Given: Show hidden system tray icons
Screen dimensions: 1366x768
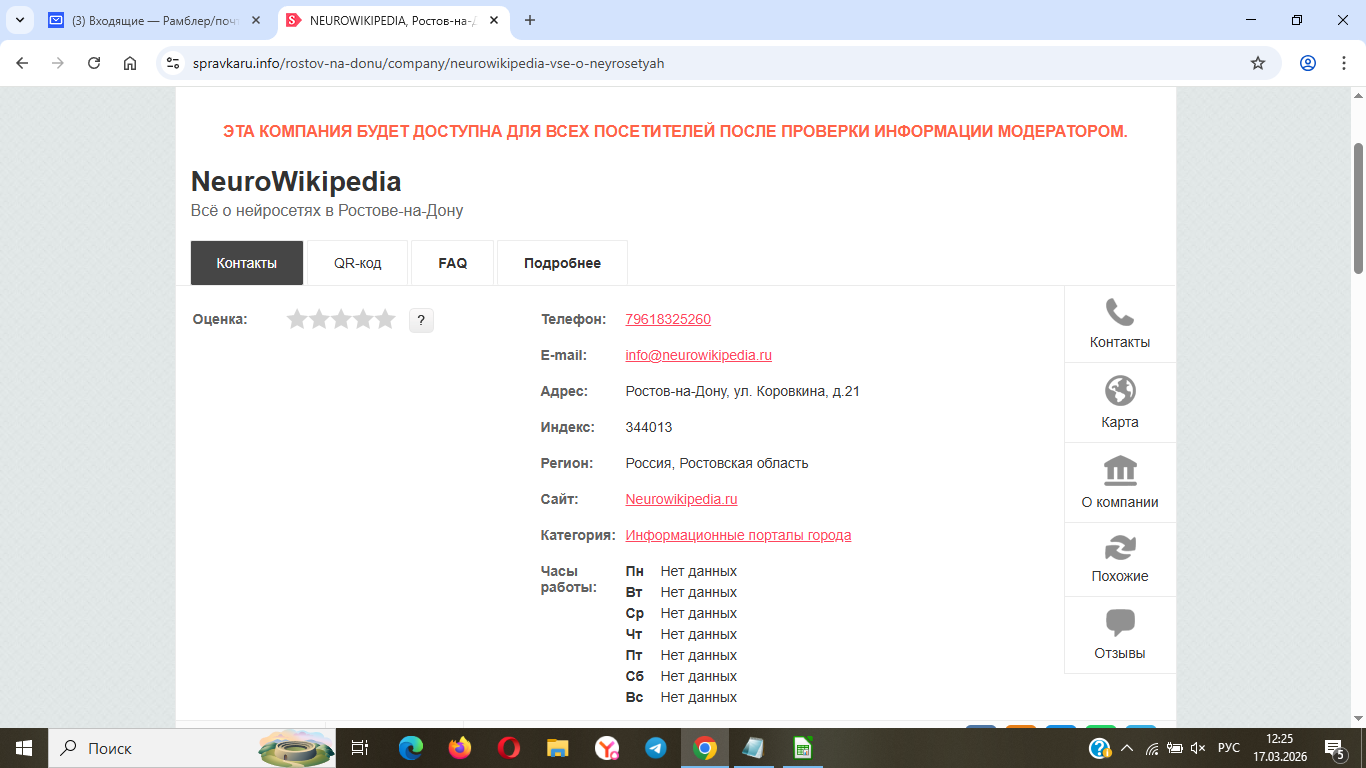Looking at the screenshot, I should [x=1127, y=748].
